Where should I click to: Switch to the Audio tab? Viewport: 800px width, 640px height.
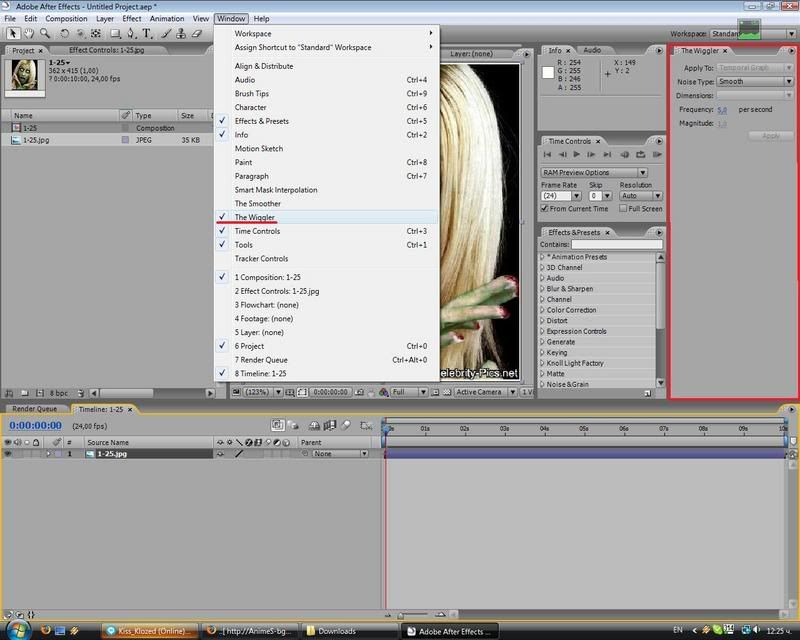(x=592, y=50)
